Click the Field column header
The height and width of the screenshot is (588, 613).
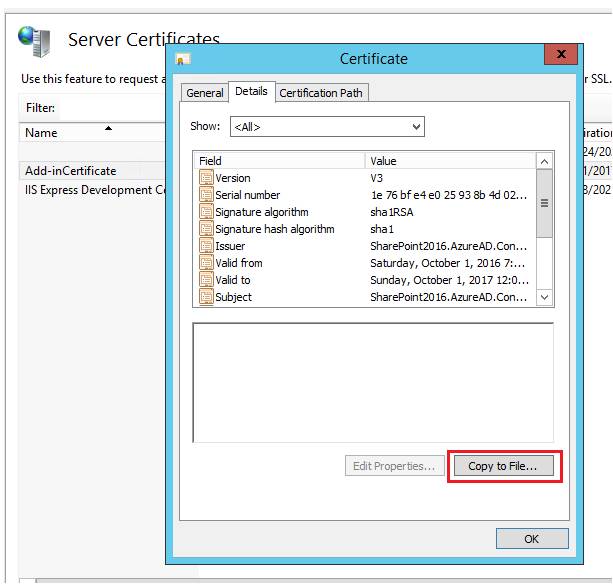coord(279,161)
